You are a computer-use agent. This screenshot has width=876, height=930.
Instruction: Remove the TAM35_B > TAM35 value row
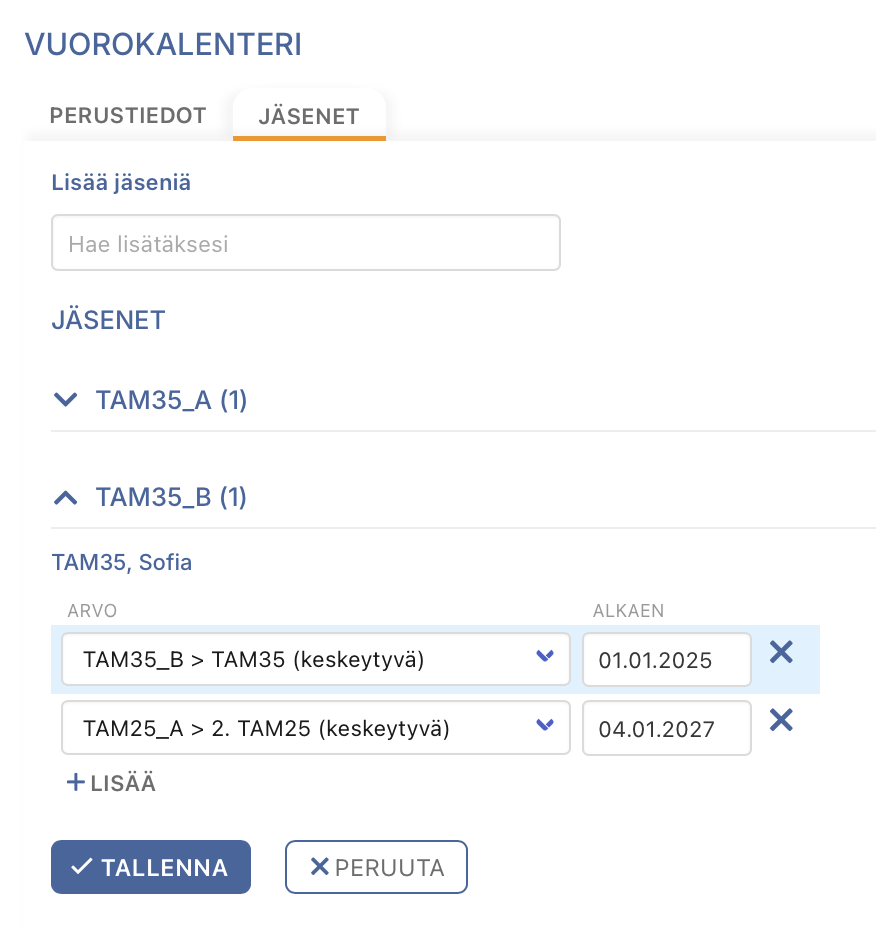781,652
